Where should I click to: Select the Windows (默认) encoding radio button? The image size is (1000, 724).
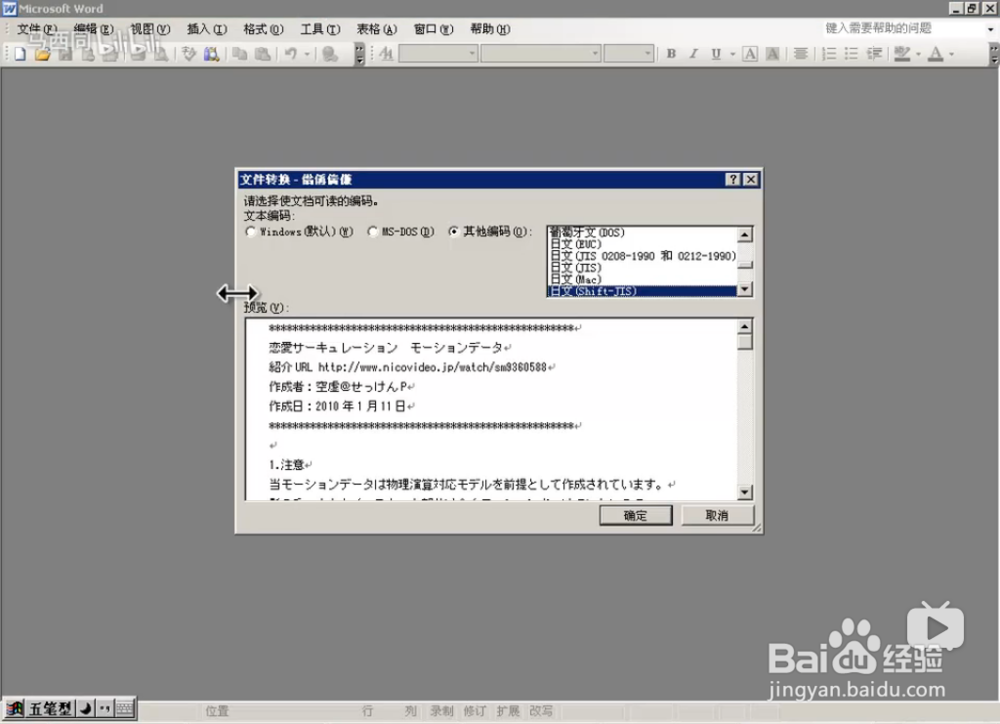[250, 231]
